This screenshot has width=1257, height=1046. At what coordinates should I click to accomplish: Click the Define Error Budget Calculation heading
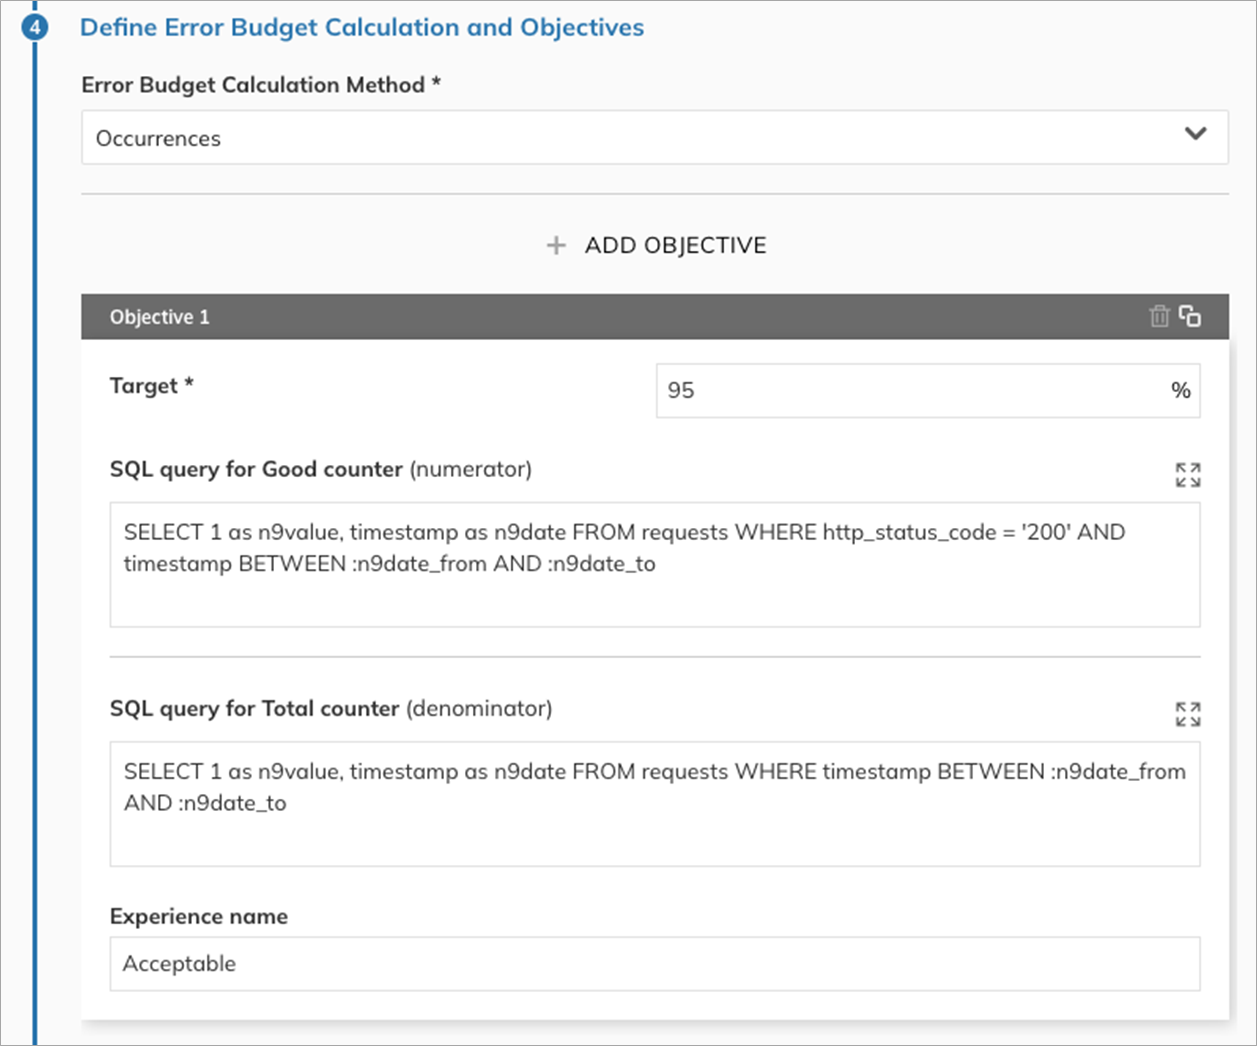click(x=362, y=27)
